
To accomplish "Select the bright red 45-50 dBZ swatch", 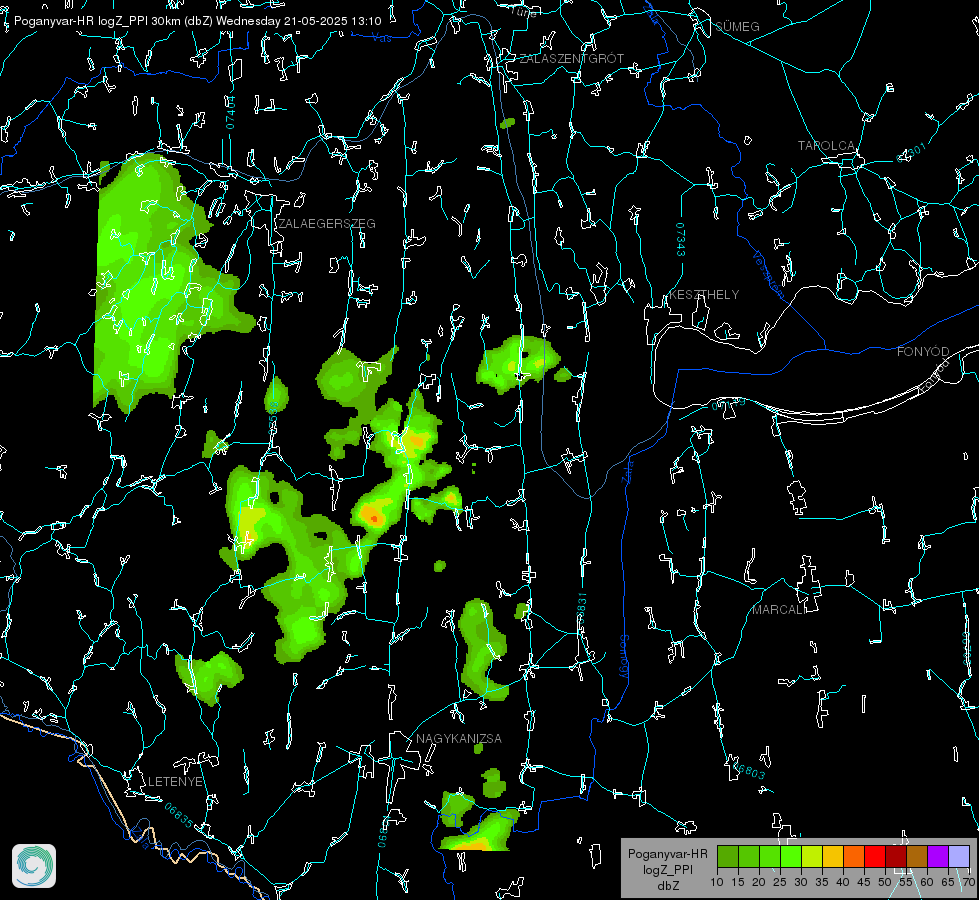I will (x=875, y=856).
